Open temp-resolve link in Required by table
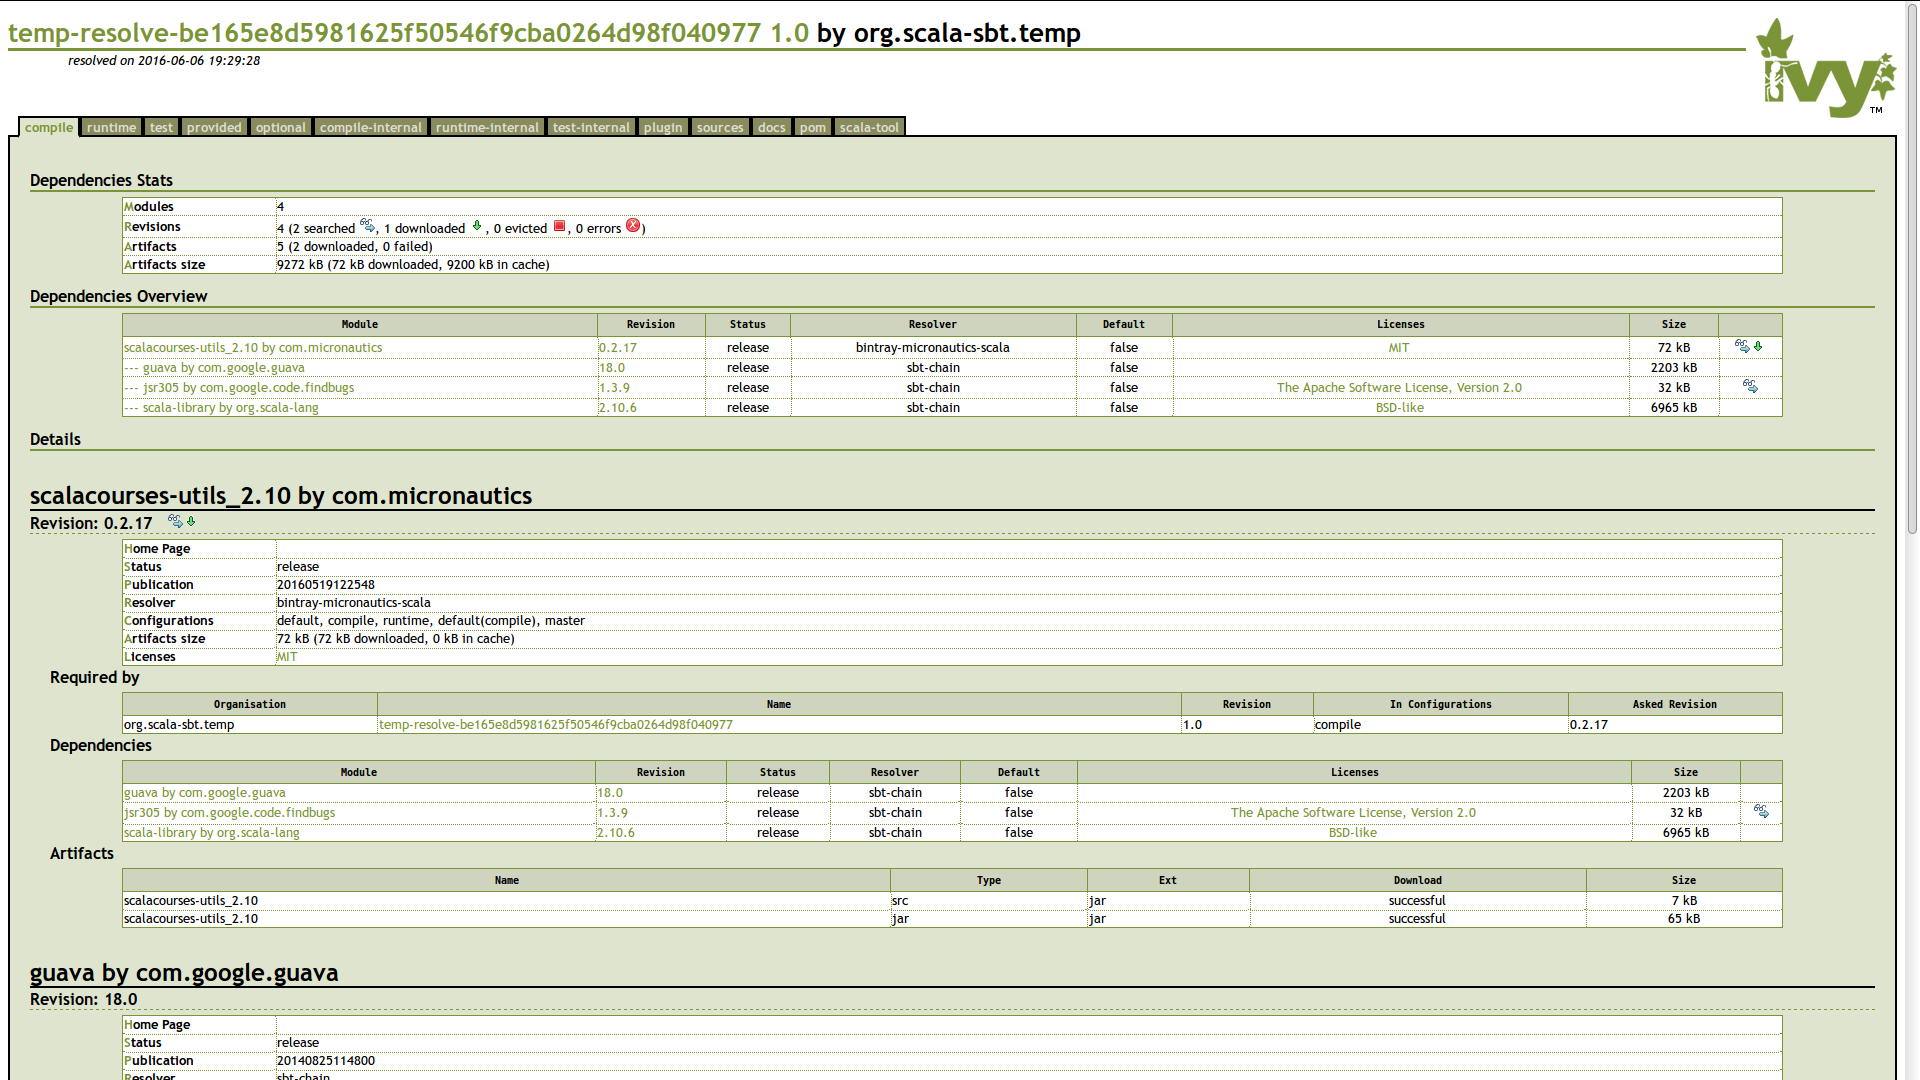The height and width of the screenshot is (1080, 1920). (556, 725)
